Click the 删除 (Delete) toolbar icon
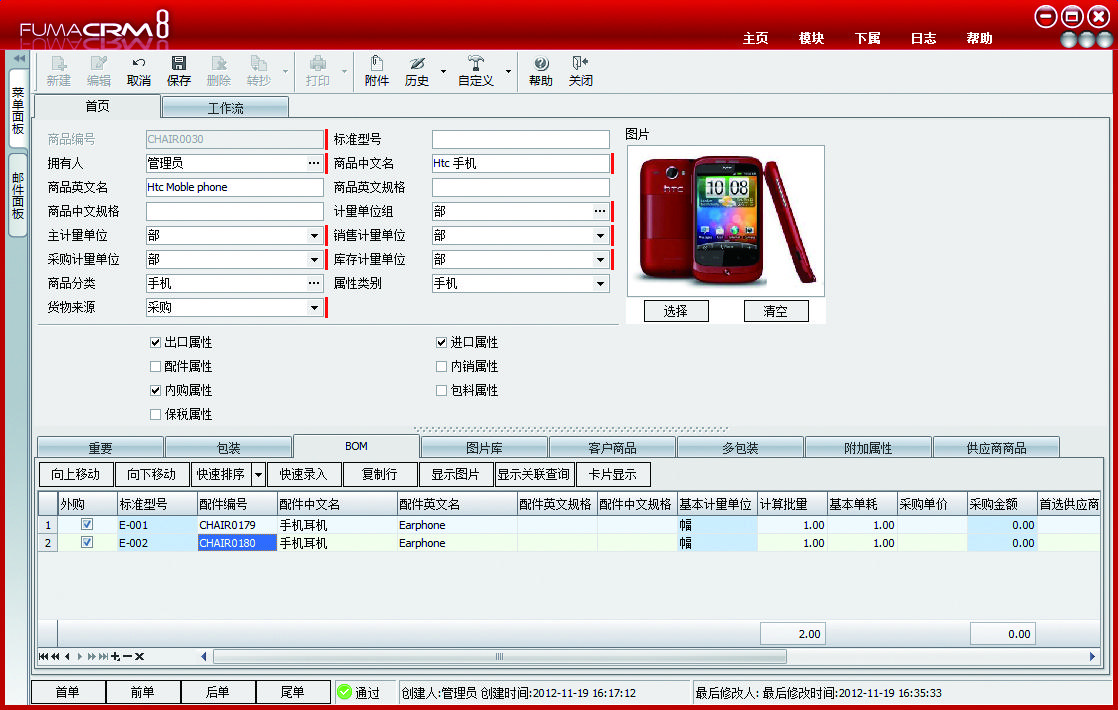 pos(219,64)
